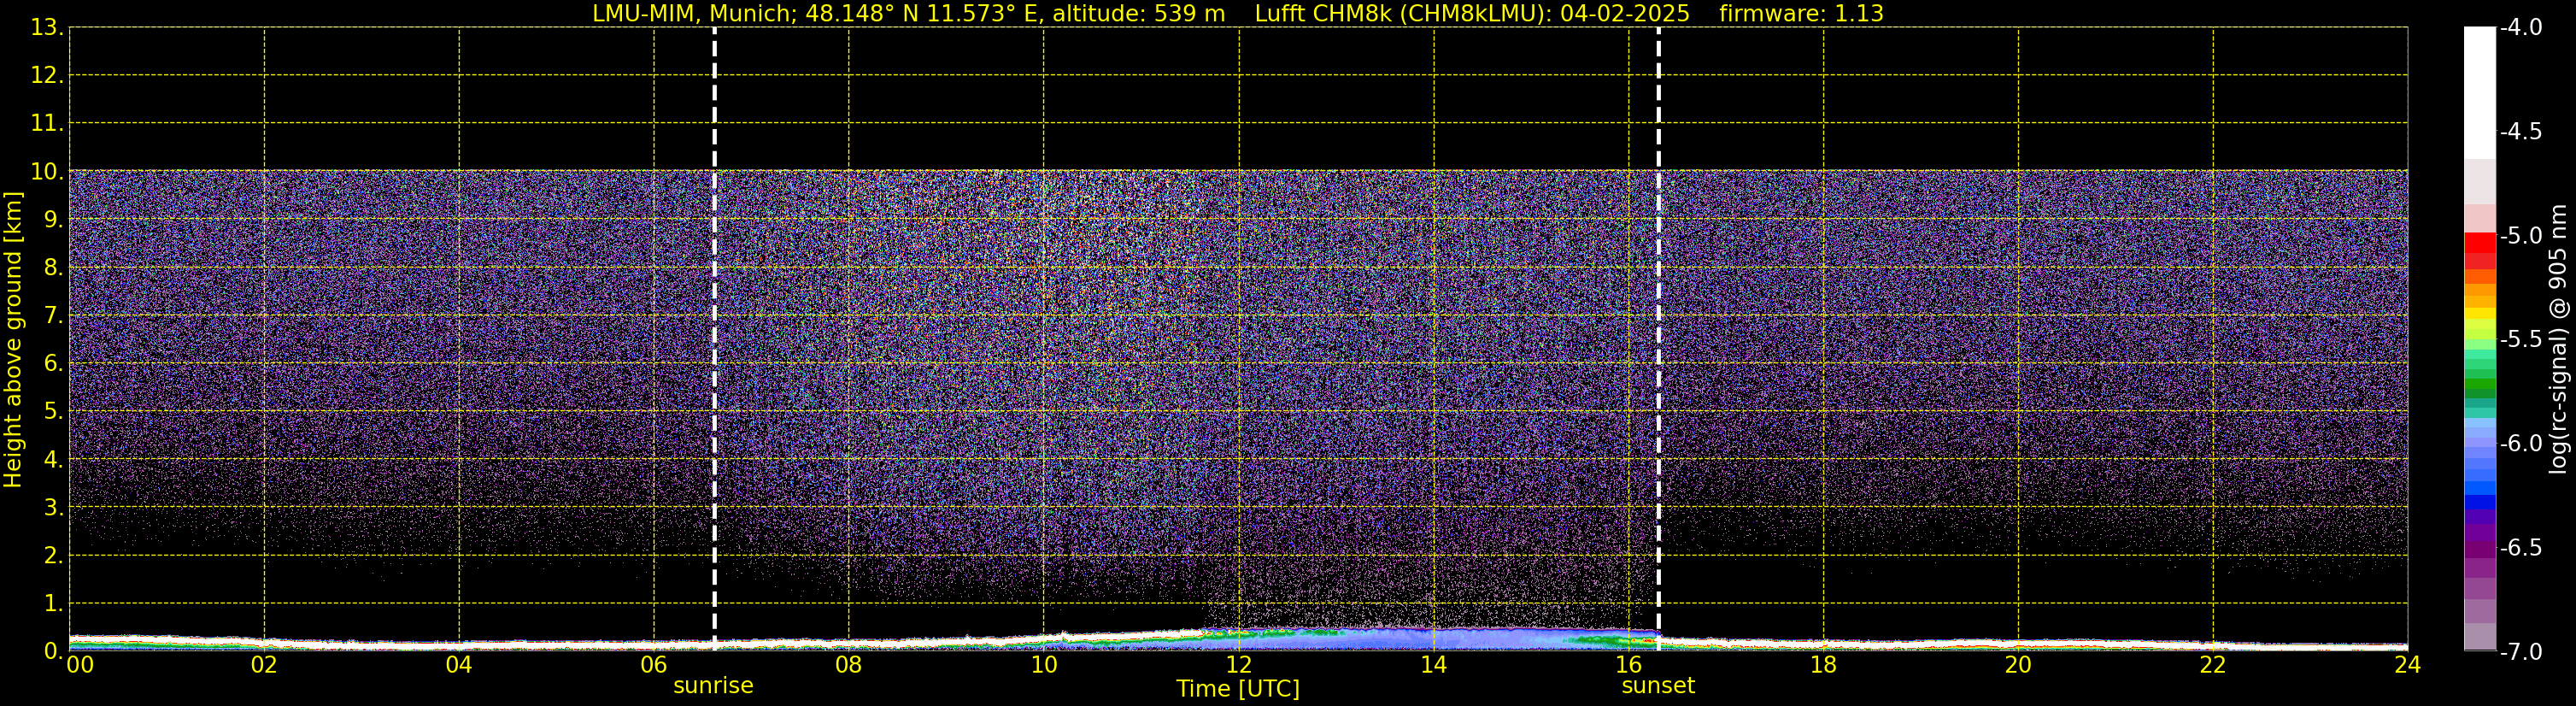Pick the dark blue segment of the colorbar
The image size is (2576, 706).
(2480, 503)
